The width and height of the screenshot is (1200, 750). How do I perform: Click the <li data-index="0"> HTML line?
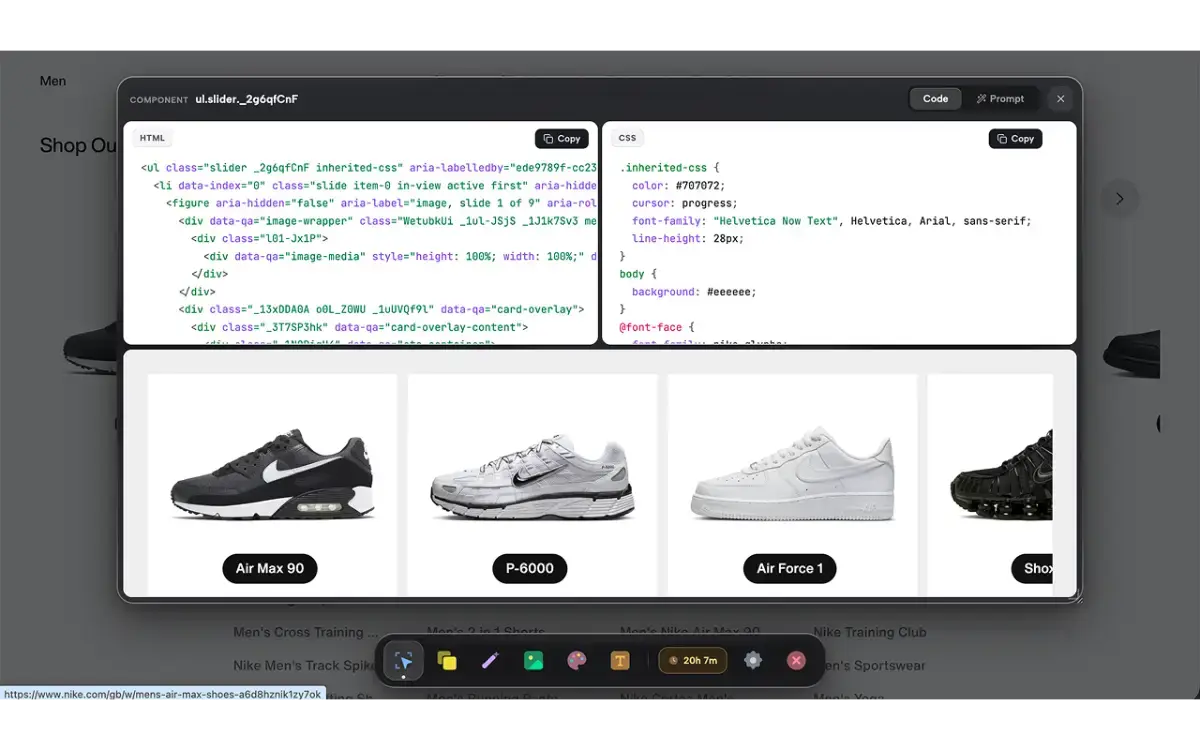tap(375, 186)
